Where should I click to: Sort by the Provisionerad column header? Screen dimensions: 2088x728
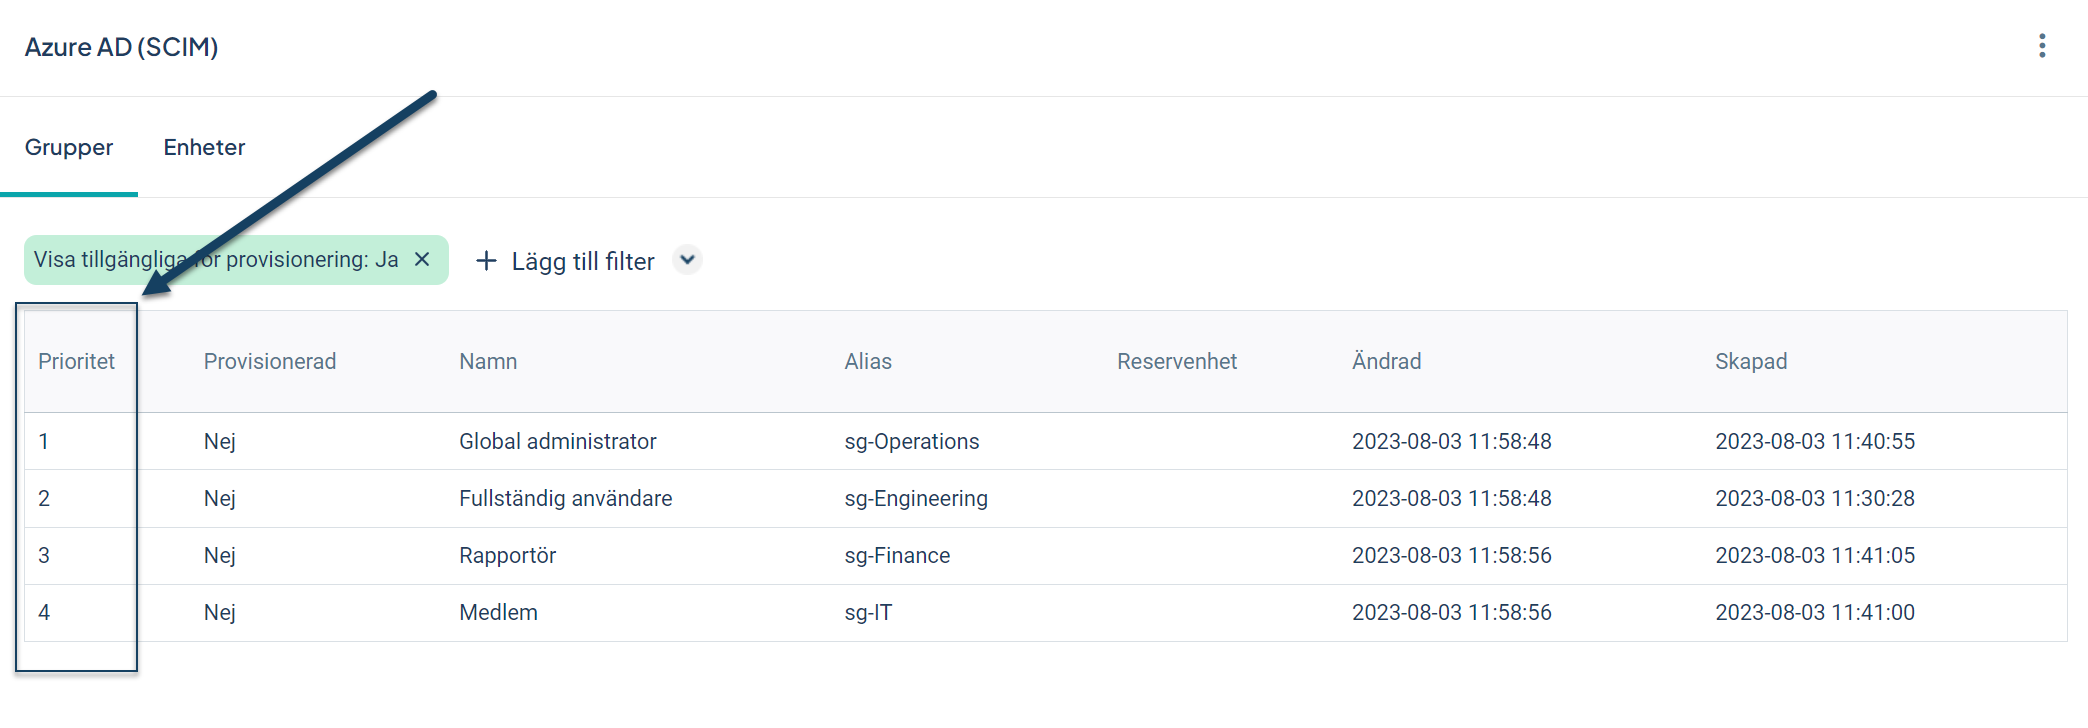pos(270,361)
